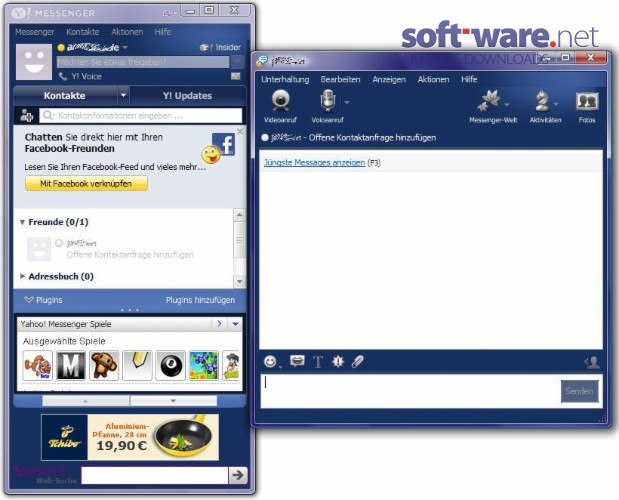Open the Unterhaltung menu in chat window
619x500 pixels.
(285, 79)
